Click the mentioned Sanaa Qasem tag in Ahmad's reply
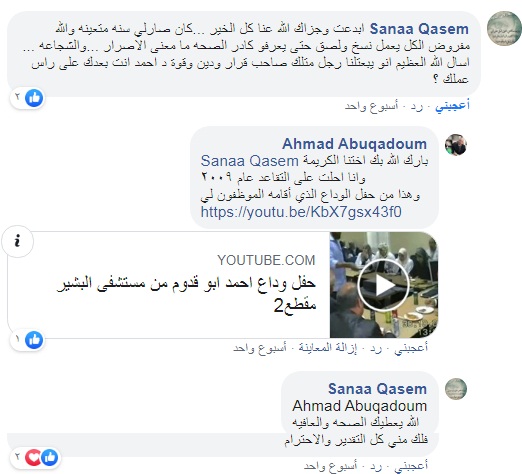The height and width of the screenshot is (474, 522). (249, 161)
